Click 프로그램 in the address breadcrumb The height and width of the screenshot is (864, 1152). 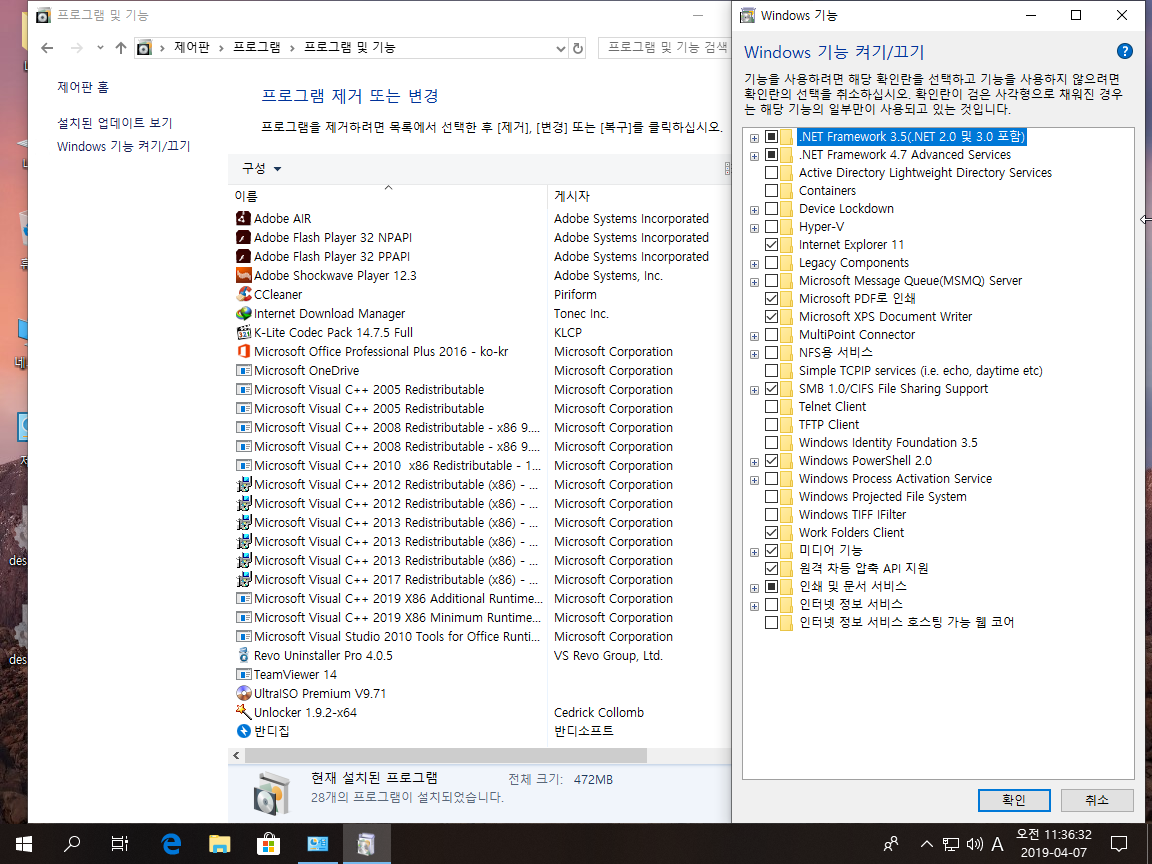[256, 47]
